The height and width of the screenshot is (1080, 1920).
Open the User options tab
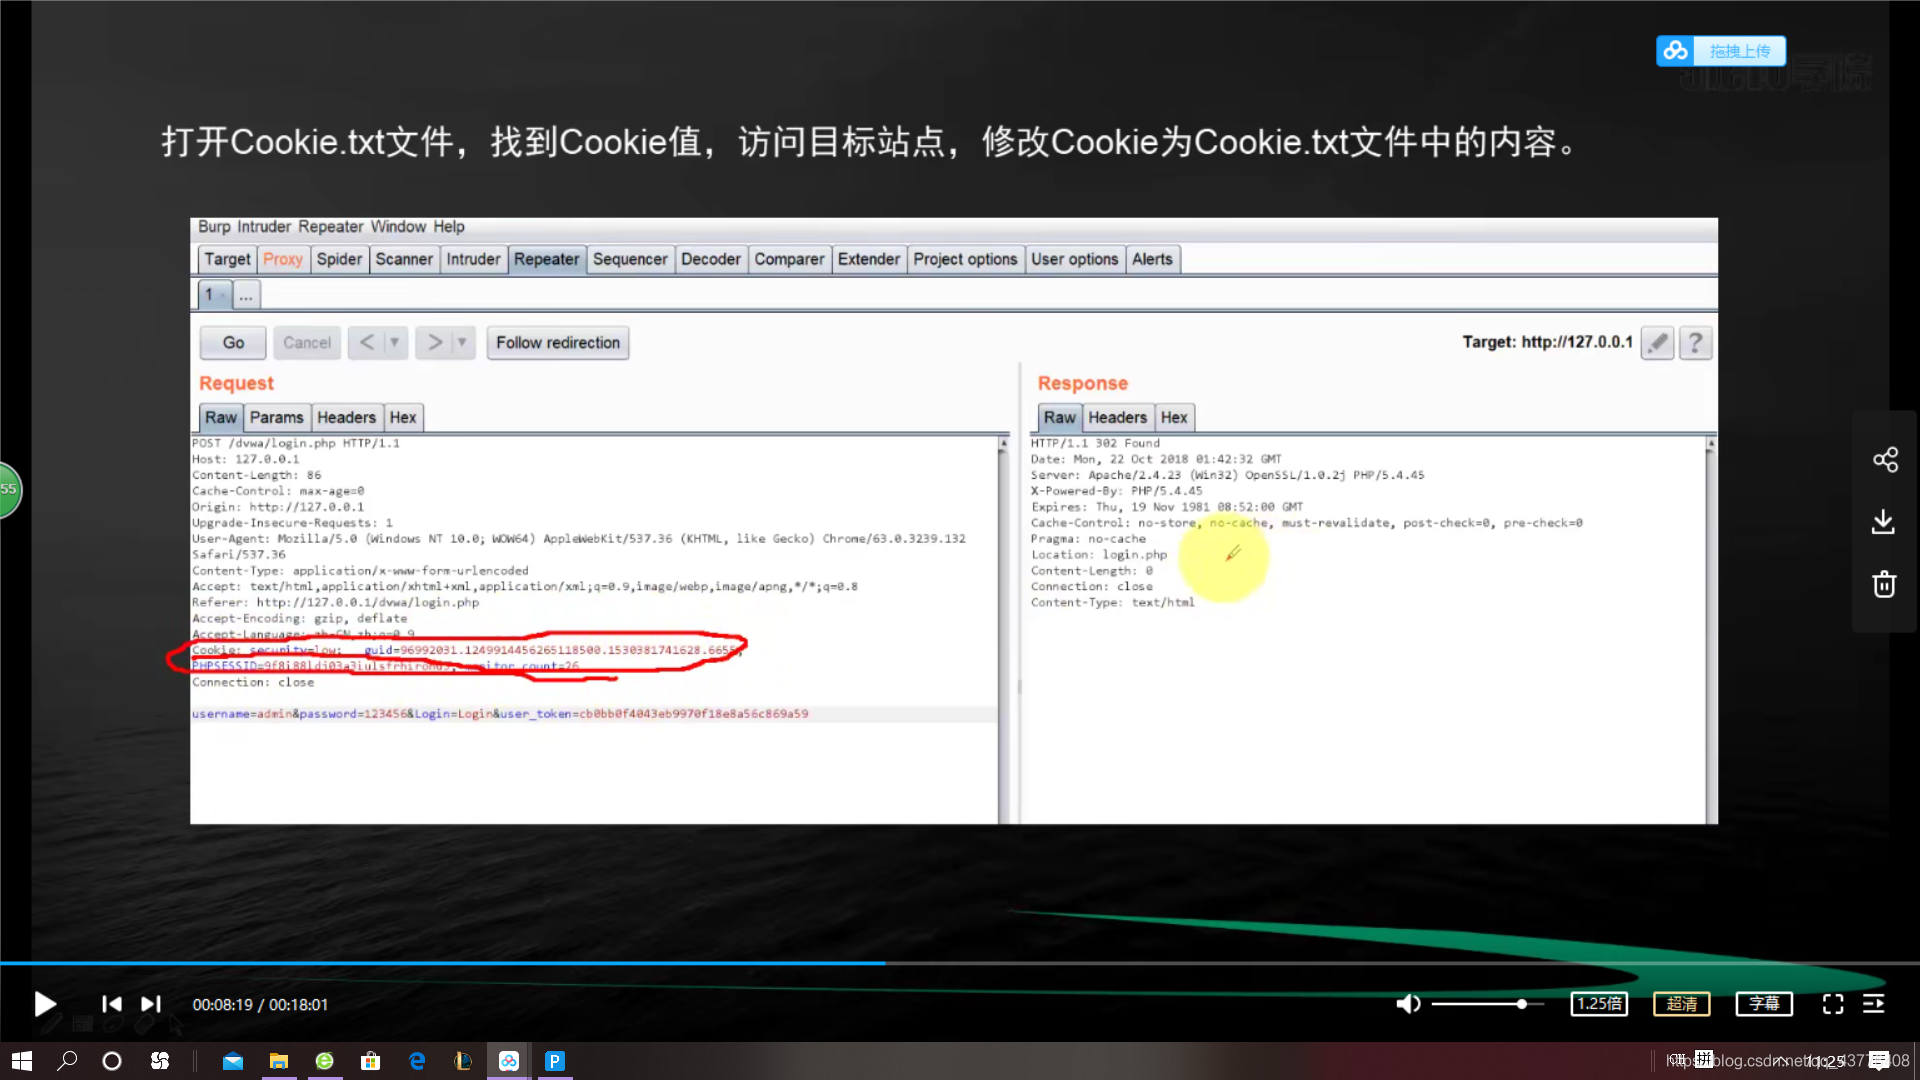(1075, 259)
